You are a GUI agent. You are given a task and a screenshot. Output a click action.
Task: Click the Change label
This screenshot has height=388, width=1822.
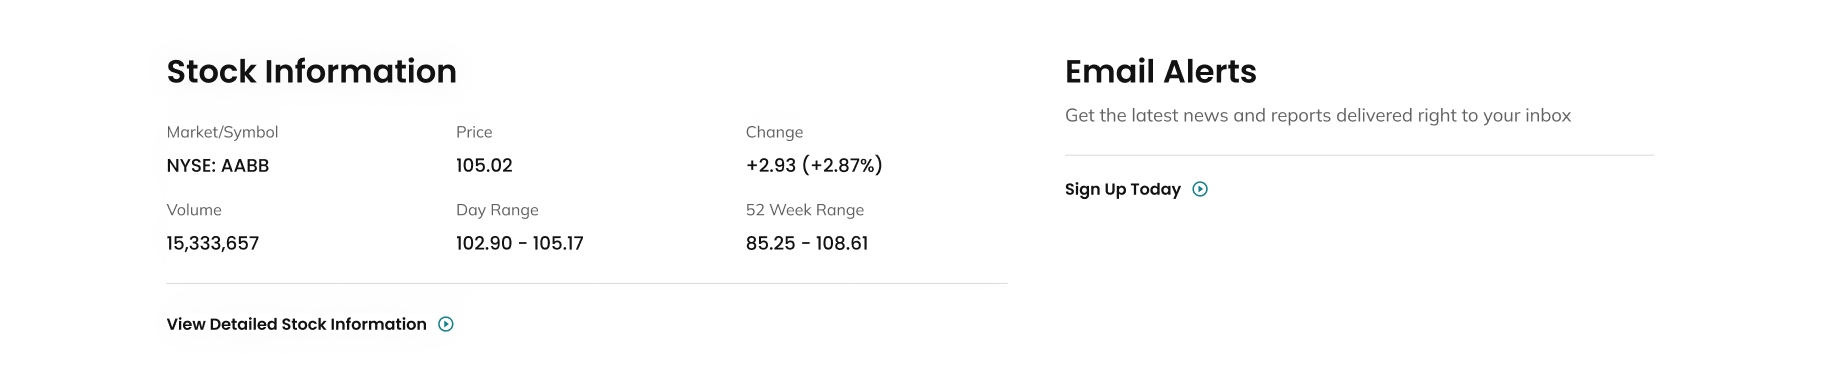[774, 132]
